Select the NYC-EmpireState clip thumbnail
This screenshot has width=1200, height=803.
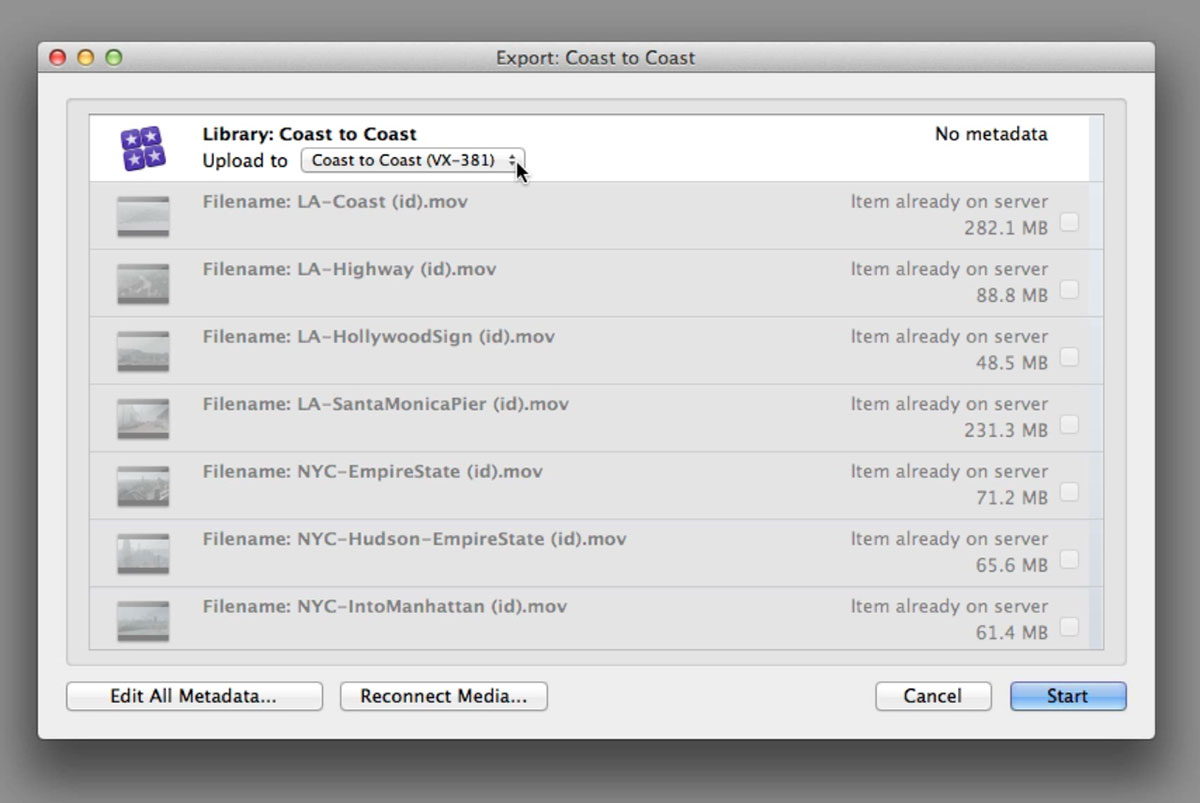(143, 487)
